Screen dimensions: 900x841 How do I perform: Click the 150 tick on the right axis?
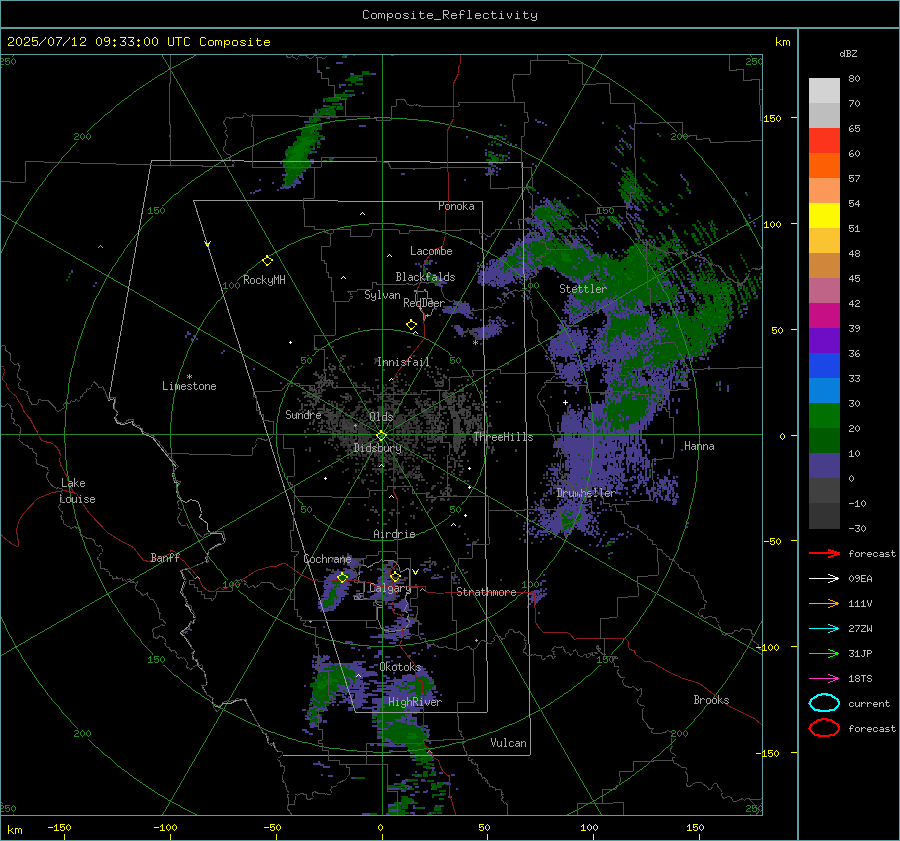[772, 118]
